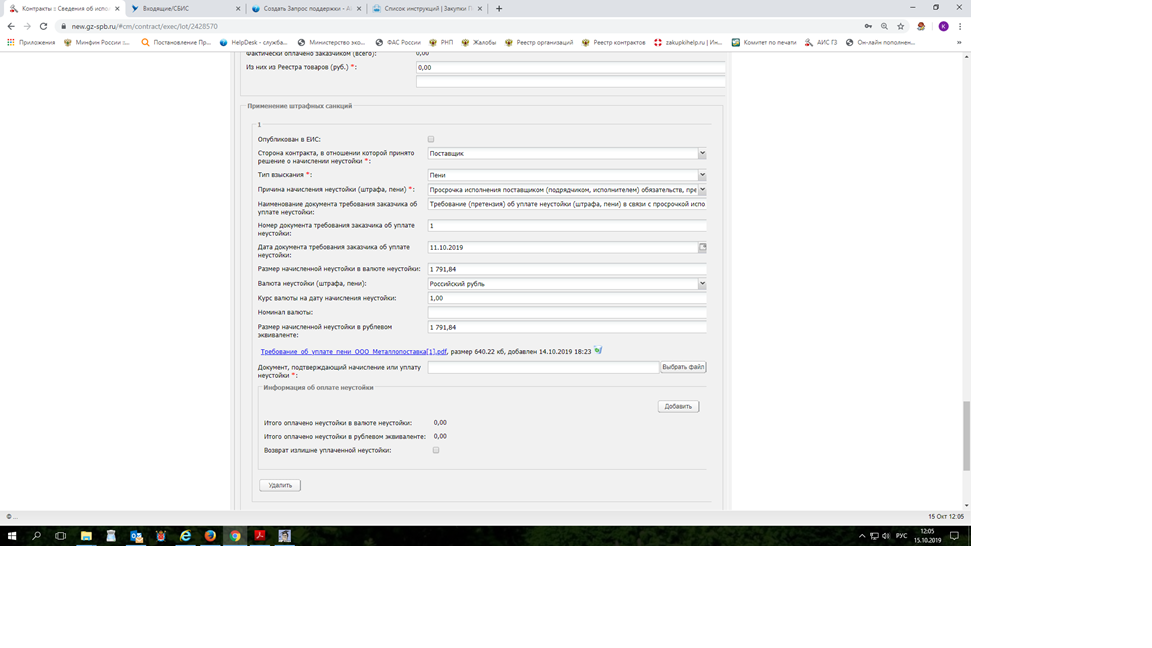Open notification center icon in tray
Screen dimensions: 1152x648
(954, 536)
